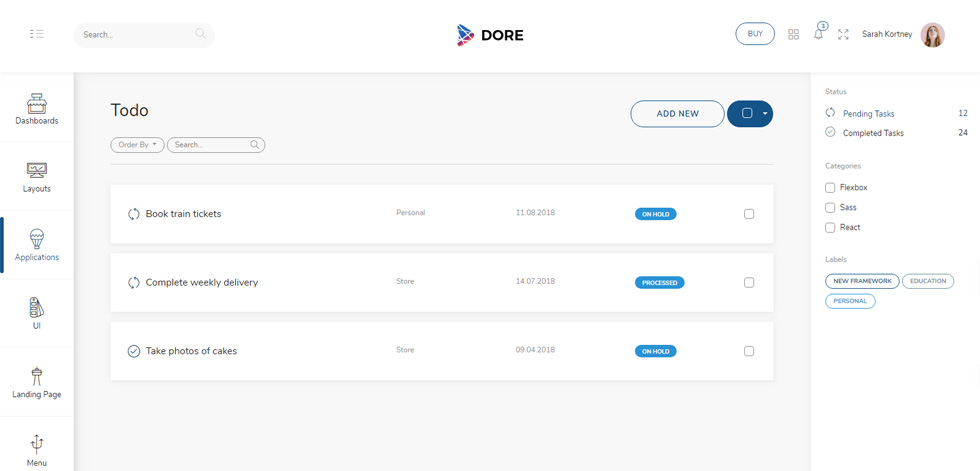Image resolution: width=980 pixels, height=471 pixels.
Task: Check the Take photos of cakes checkbox
Action: pos(749,351)
